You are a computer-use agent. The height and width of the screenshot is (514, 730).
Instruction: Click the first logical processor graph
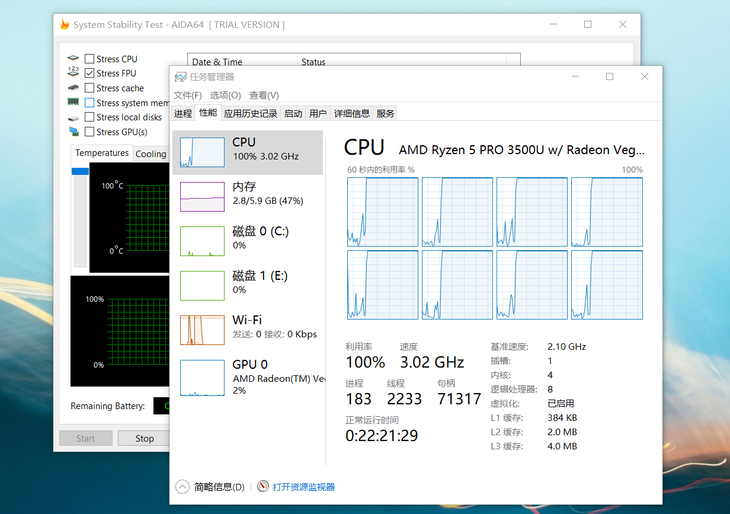pos(383,212)
